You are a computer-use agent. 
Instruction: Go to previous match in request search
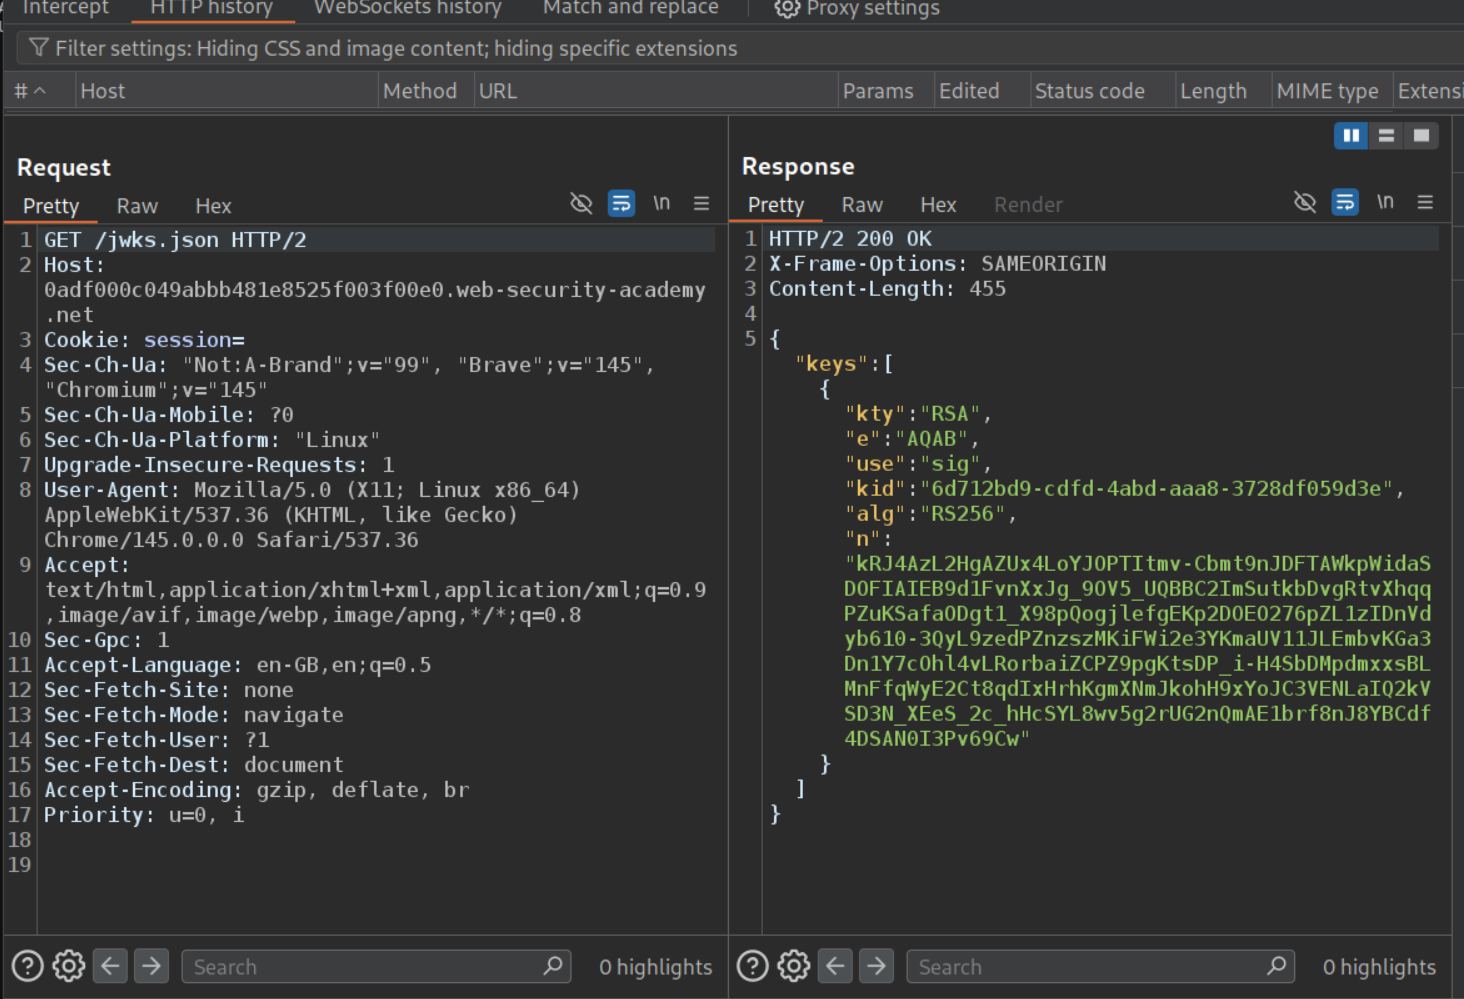click(x=111, y=966)
